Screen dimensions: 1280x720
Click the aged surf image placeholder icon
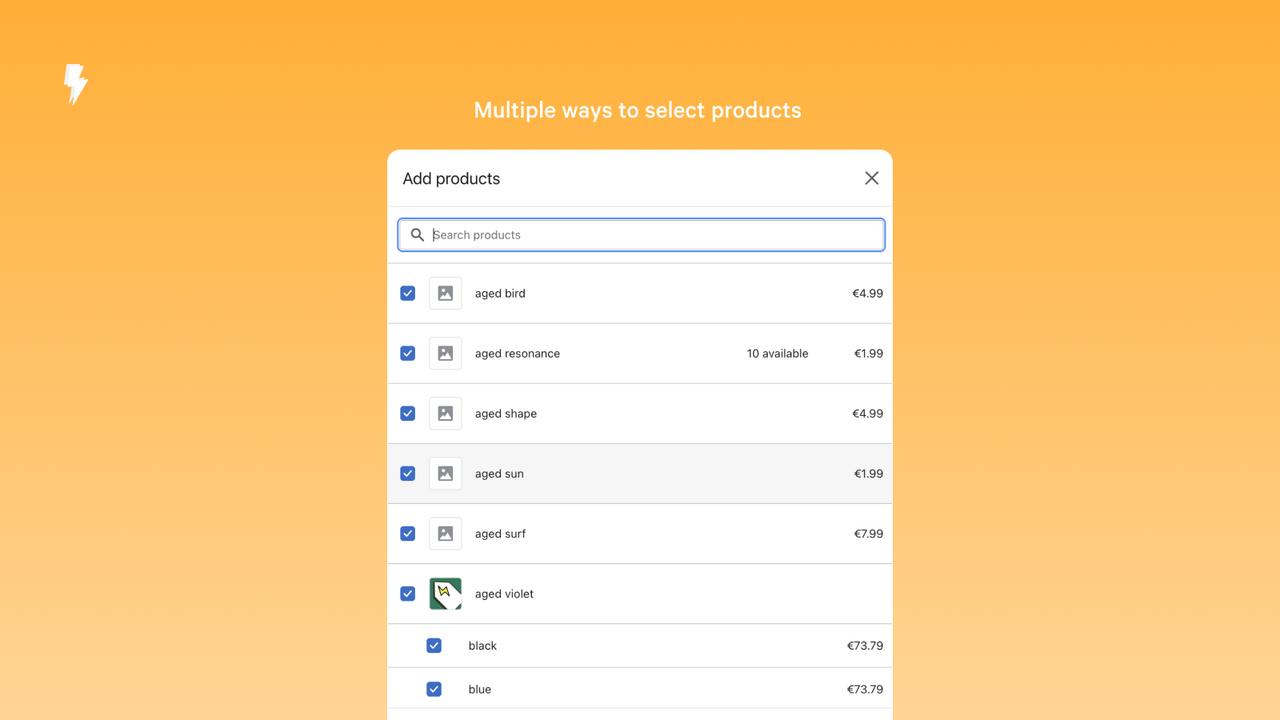445,533
